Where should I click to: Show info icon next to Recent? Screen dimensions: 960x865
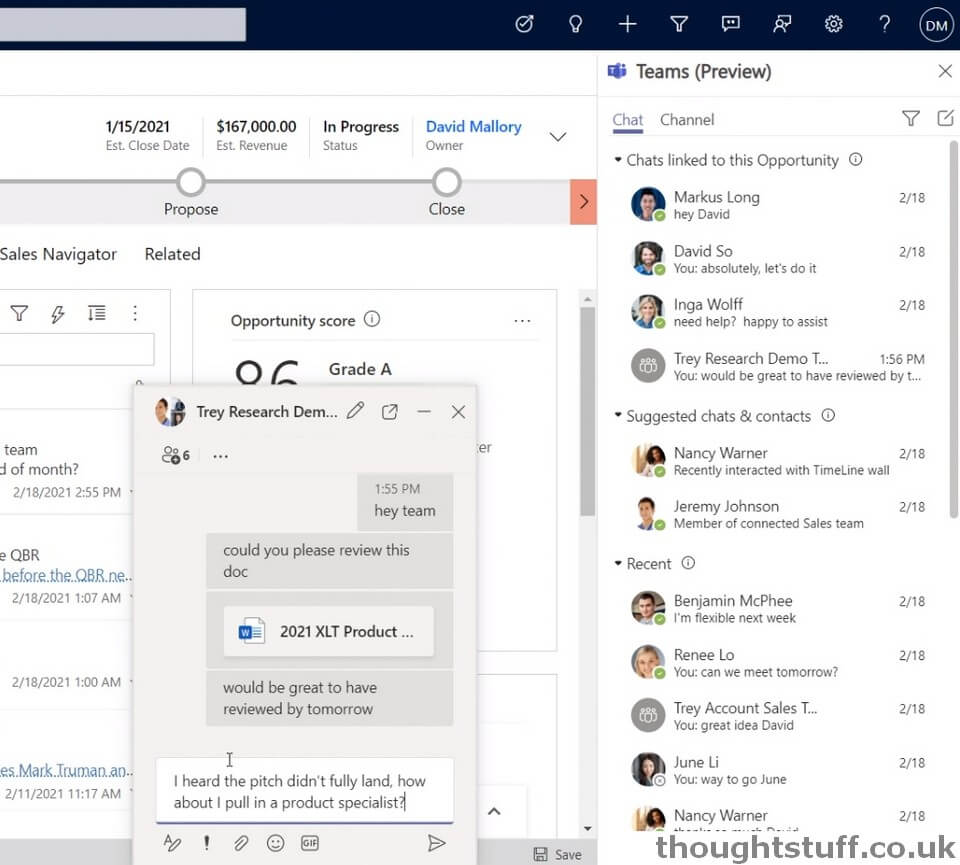688,563
